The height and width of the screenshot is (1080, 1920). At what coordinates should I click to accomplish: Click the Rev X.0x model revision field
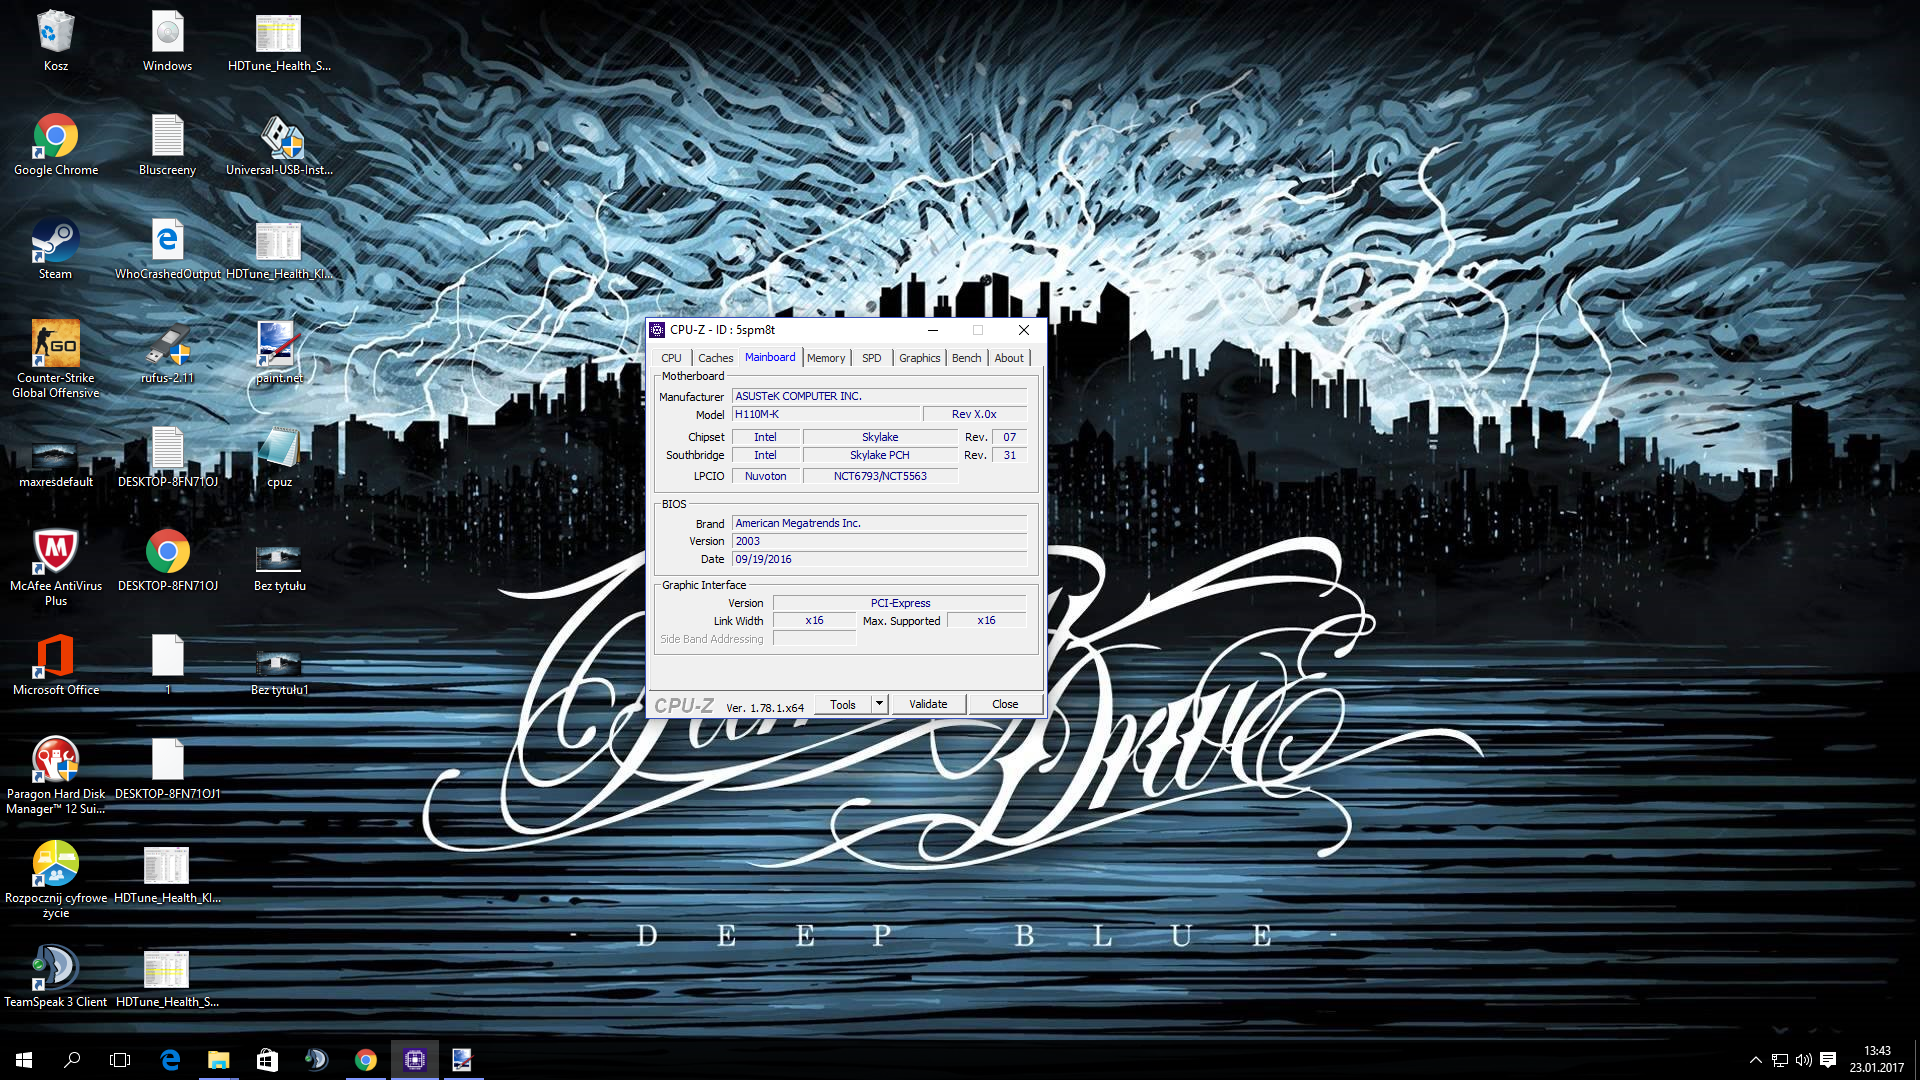point(974,414)
